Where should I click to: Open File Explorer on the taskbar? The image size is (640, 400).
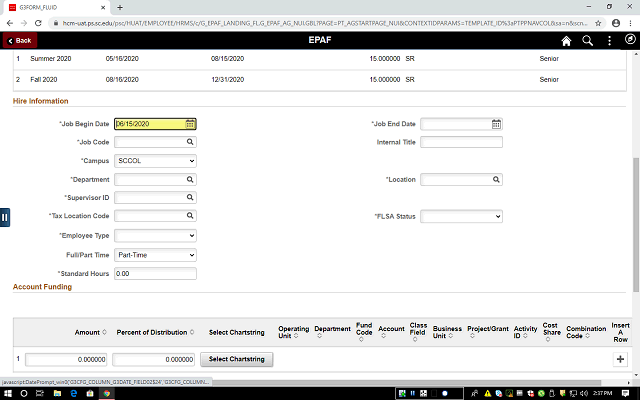click(x=57, y=393)
